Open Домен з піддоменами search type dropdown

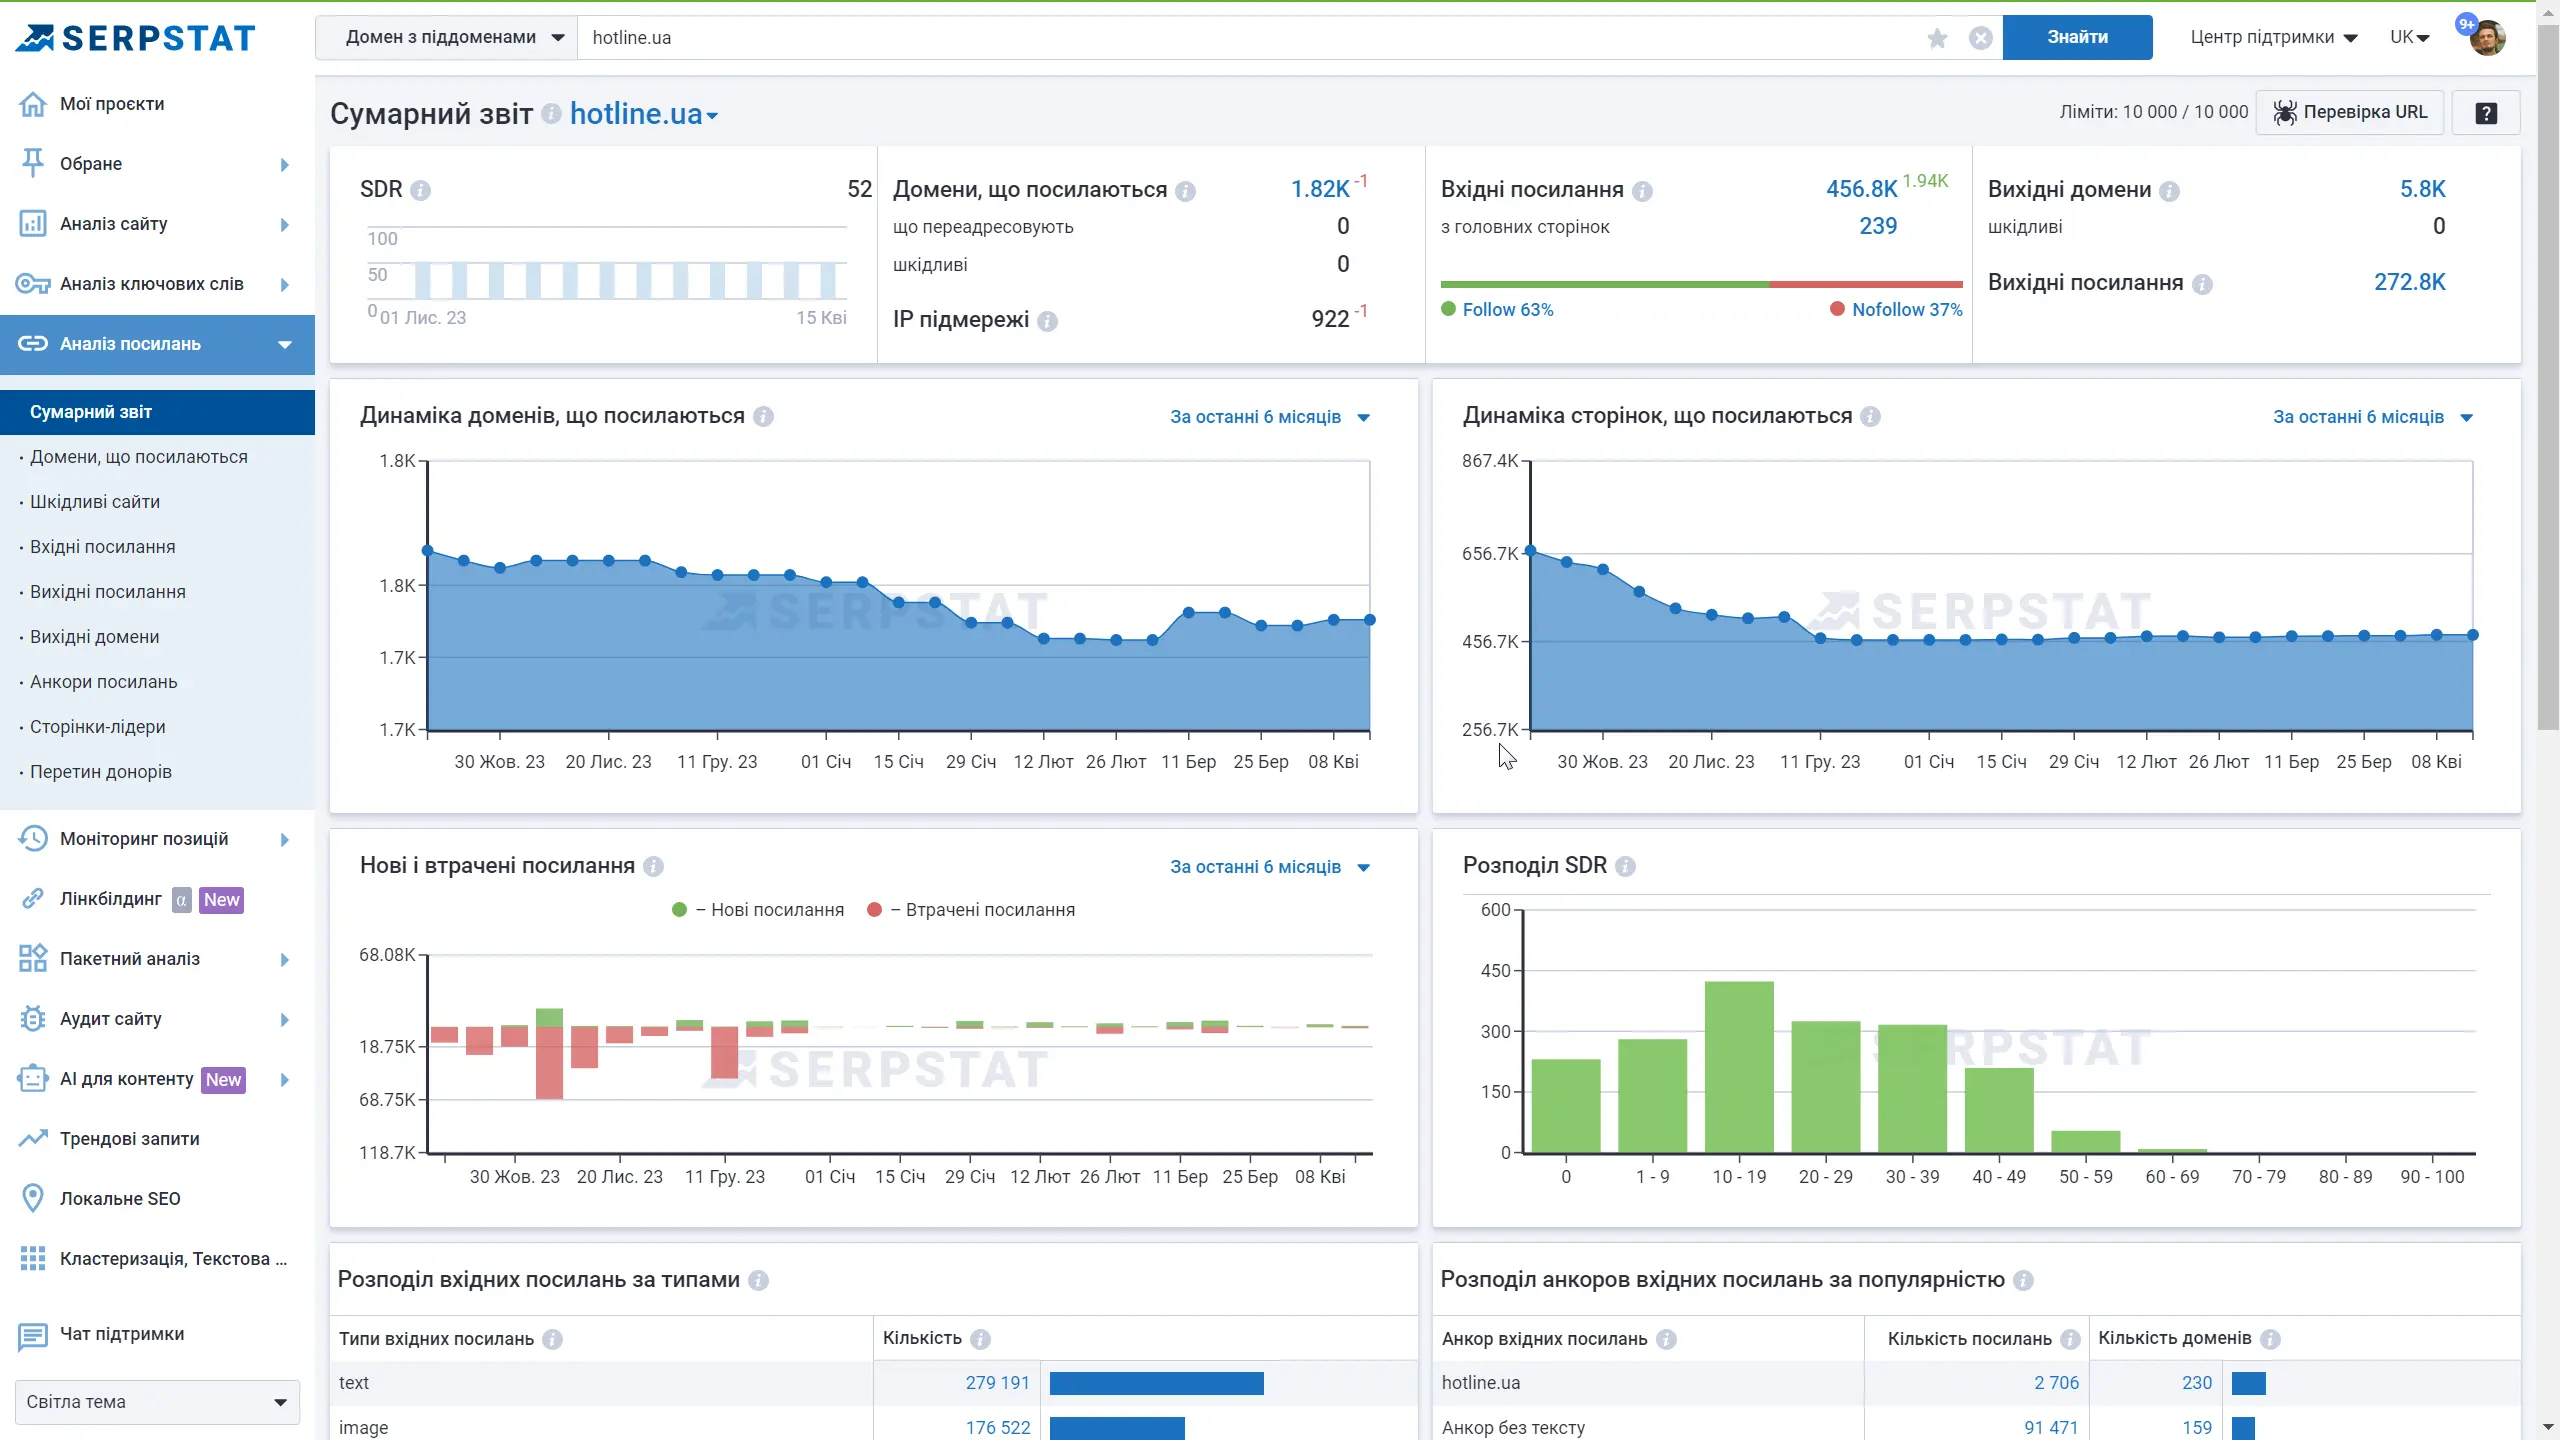click(447, 38)
